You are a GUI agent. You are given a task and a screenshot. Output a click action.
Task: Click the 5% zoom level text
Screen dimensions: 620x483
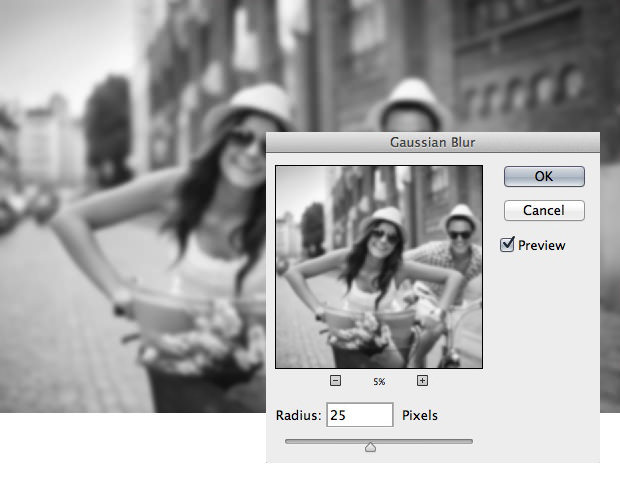coord(379,382)
